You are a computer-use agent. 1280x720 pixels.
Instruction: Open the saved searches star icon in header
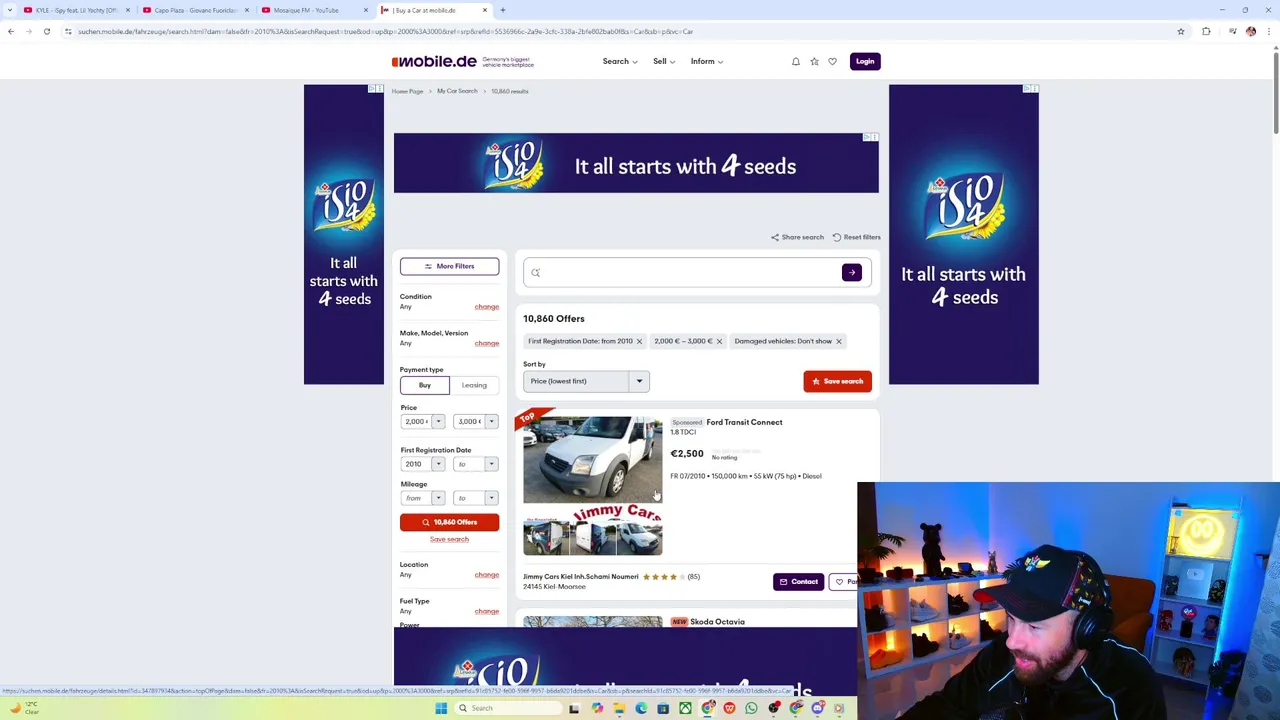(814, 61)
